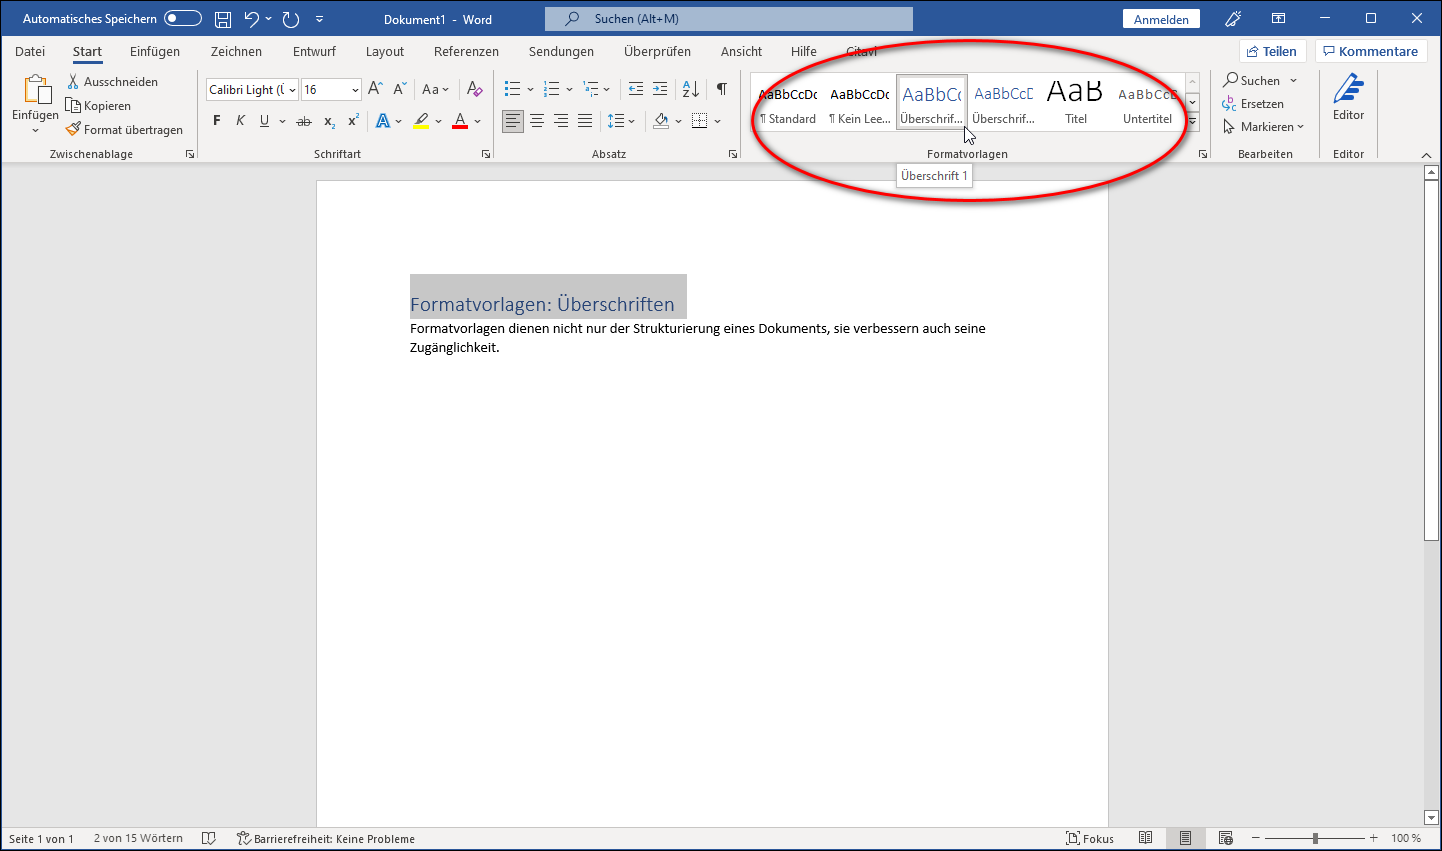This screenshot has width=1442, height=851.
Task: Clear all formatting with the eraser A icon
Action: point(475,89)
